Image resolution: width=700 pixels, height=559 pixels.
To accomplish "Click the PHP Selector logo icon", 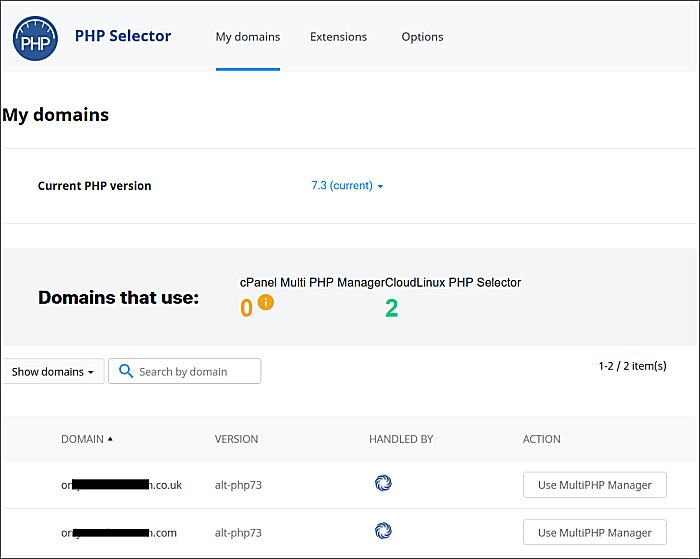I will pos(36,38).
